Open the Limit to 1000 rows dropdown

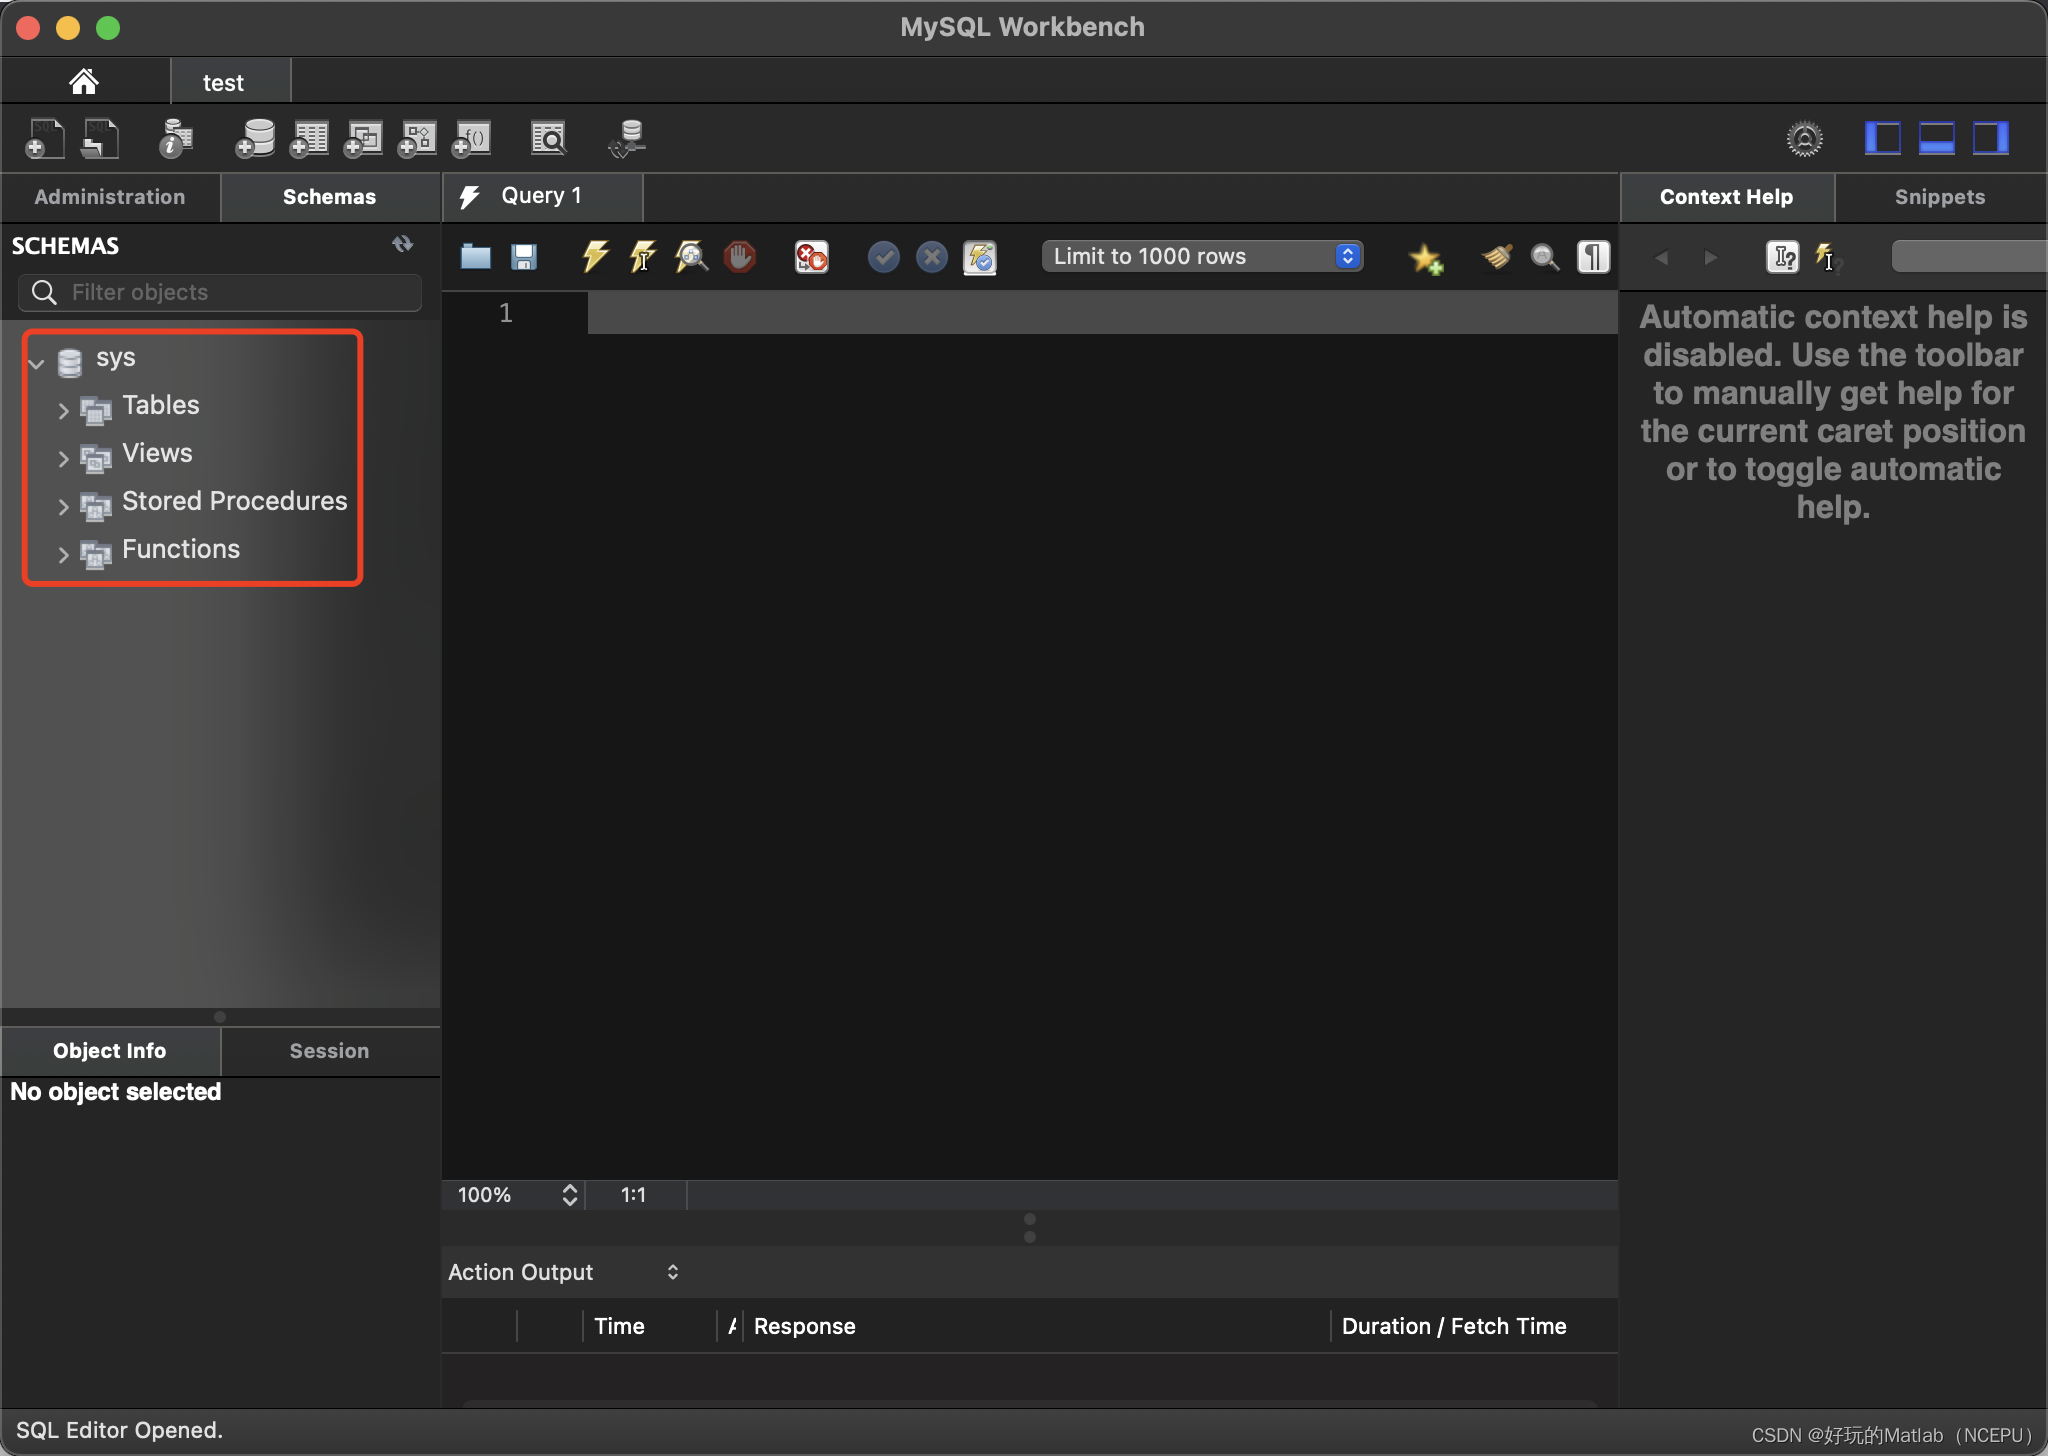(x=1203, y=256)
